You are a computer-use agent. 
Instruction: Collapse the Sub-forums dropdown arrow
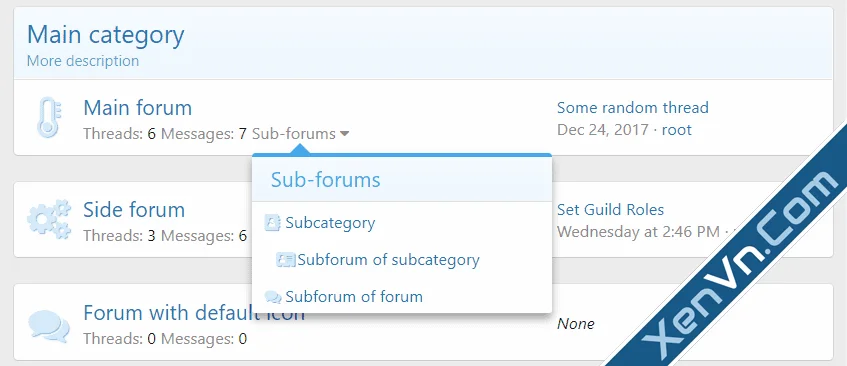pos(344,134)
